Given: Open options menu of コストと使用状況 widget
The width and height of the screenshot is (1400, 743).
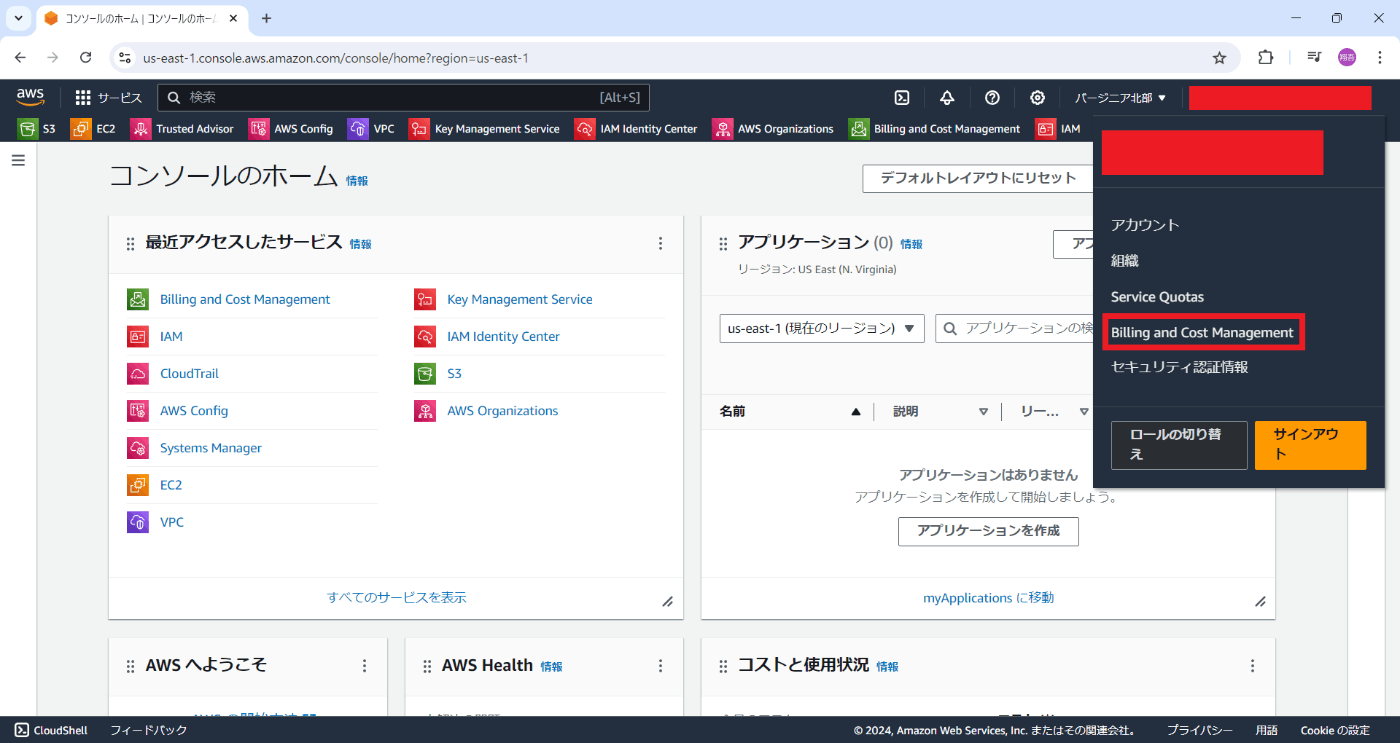Looking at the screenshot, I should coord(1252,666).
